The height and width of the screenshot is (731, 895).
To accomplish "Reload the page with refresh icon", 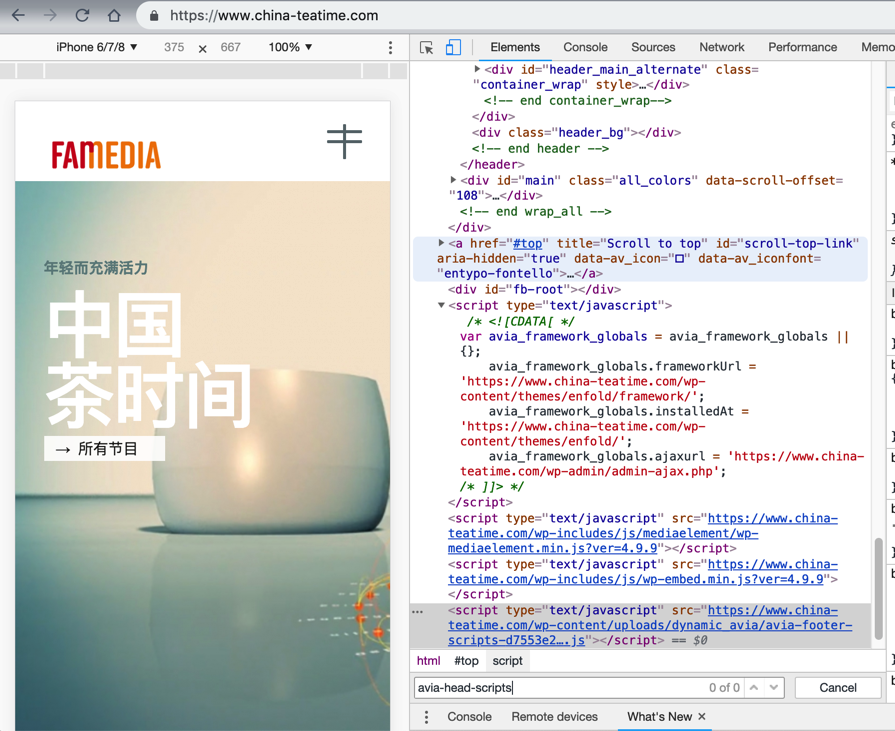I will [82, 16].
